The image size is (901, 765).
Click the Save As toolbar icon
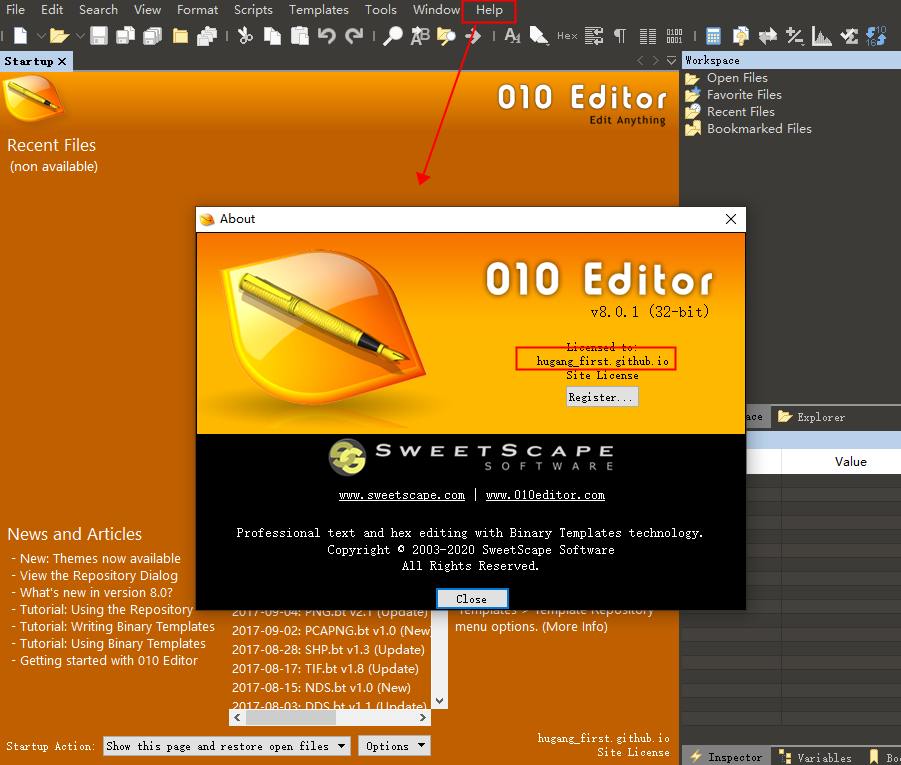[x=125, y=36]
